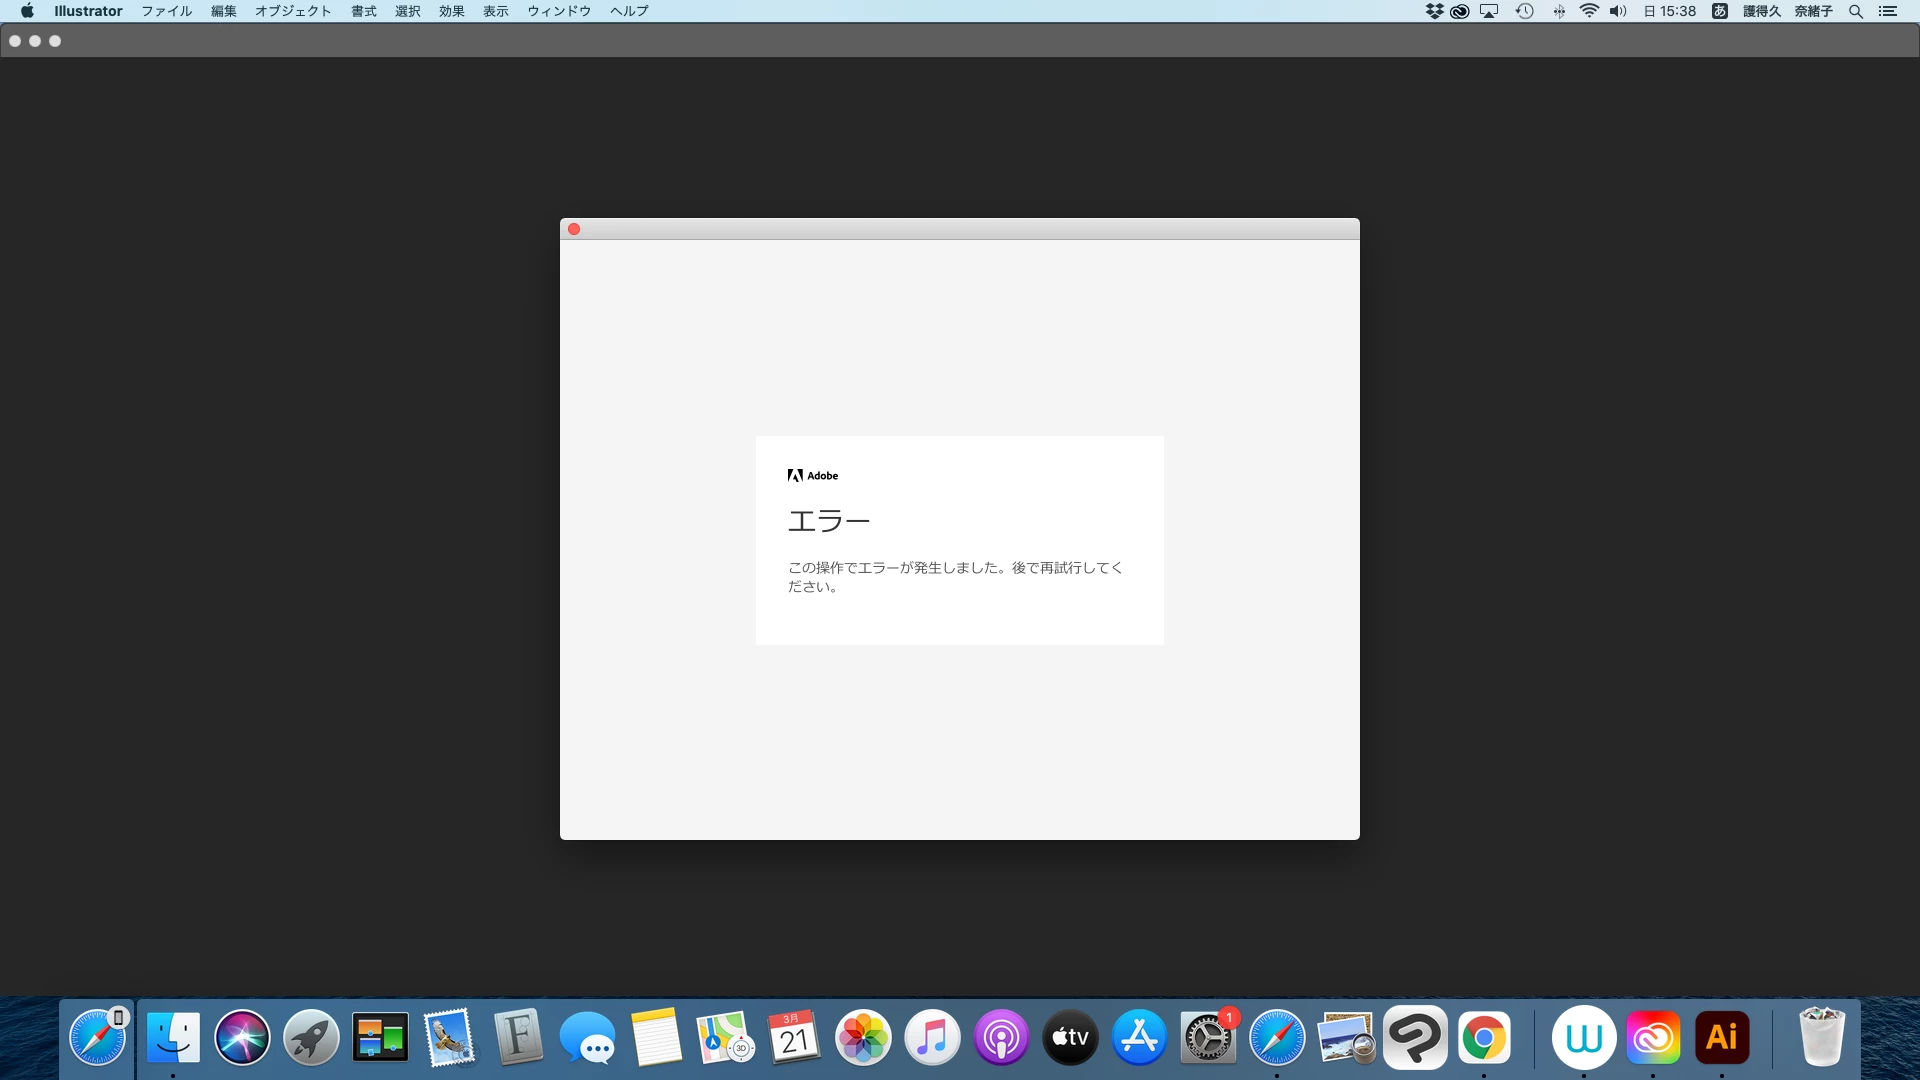Open Launchpad rocket icon
1920x1080 pixels.
click(311, 1038)
